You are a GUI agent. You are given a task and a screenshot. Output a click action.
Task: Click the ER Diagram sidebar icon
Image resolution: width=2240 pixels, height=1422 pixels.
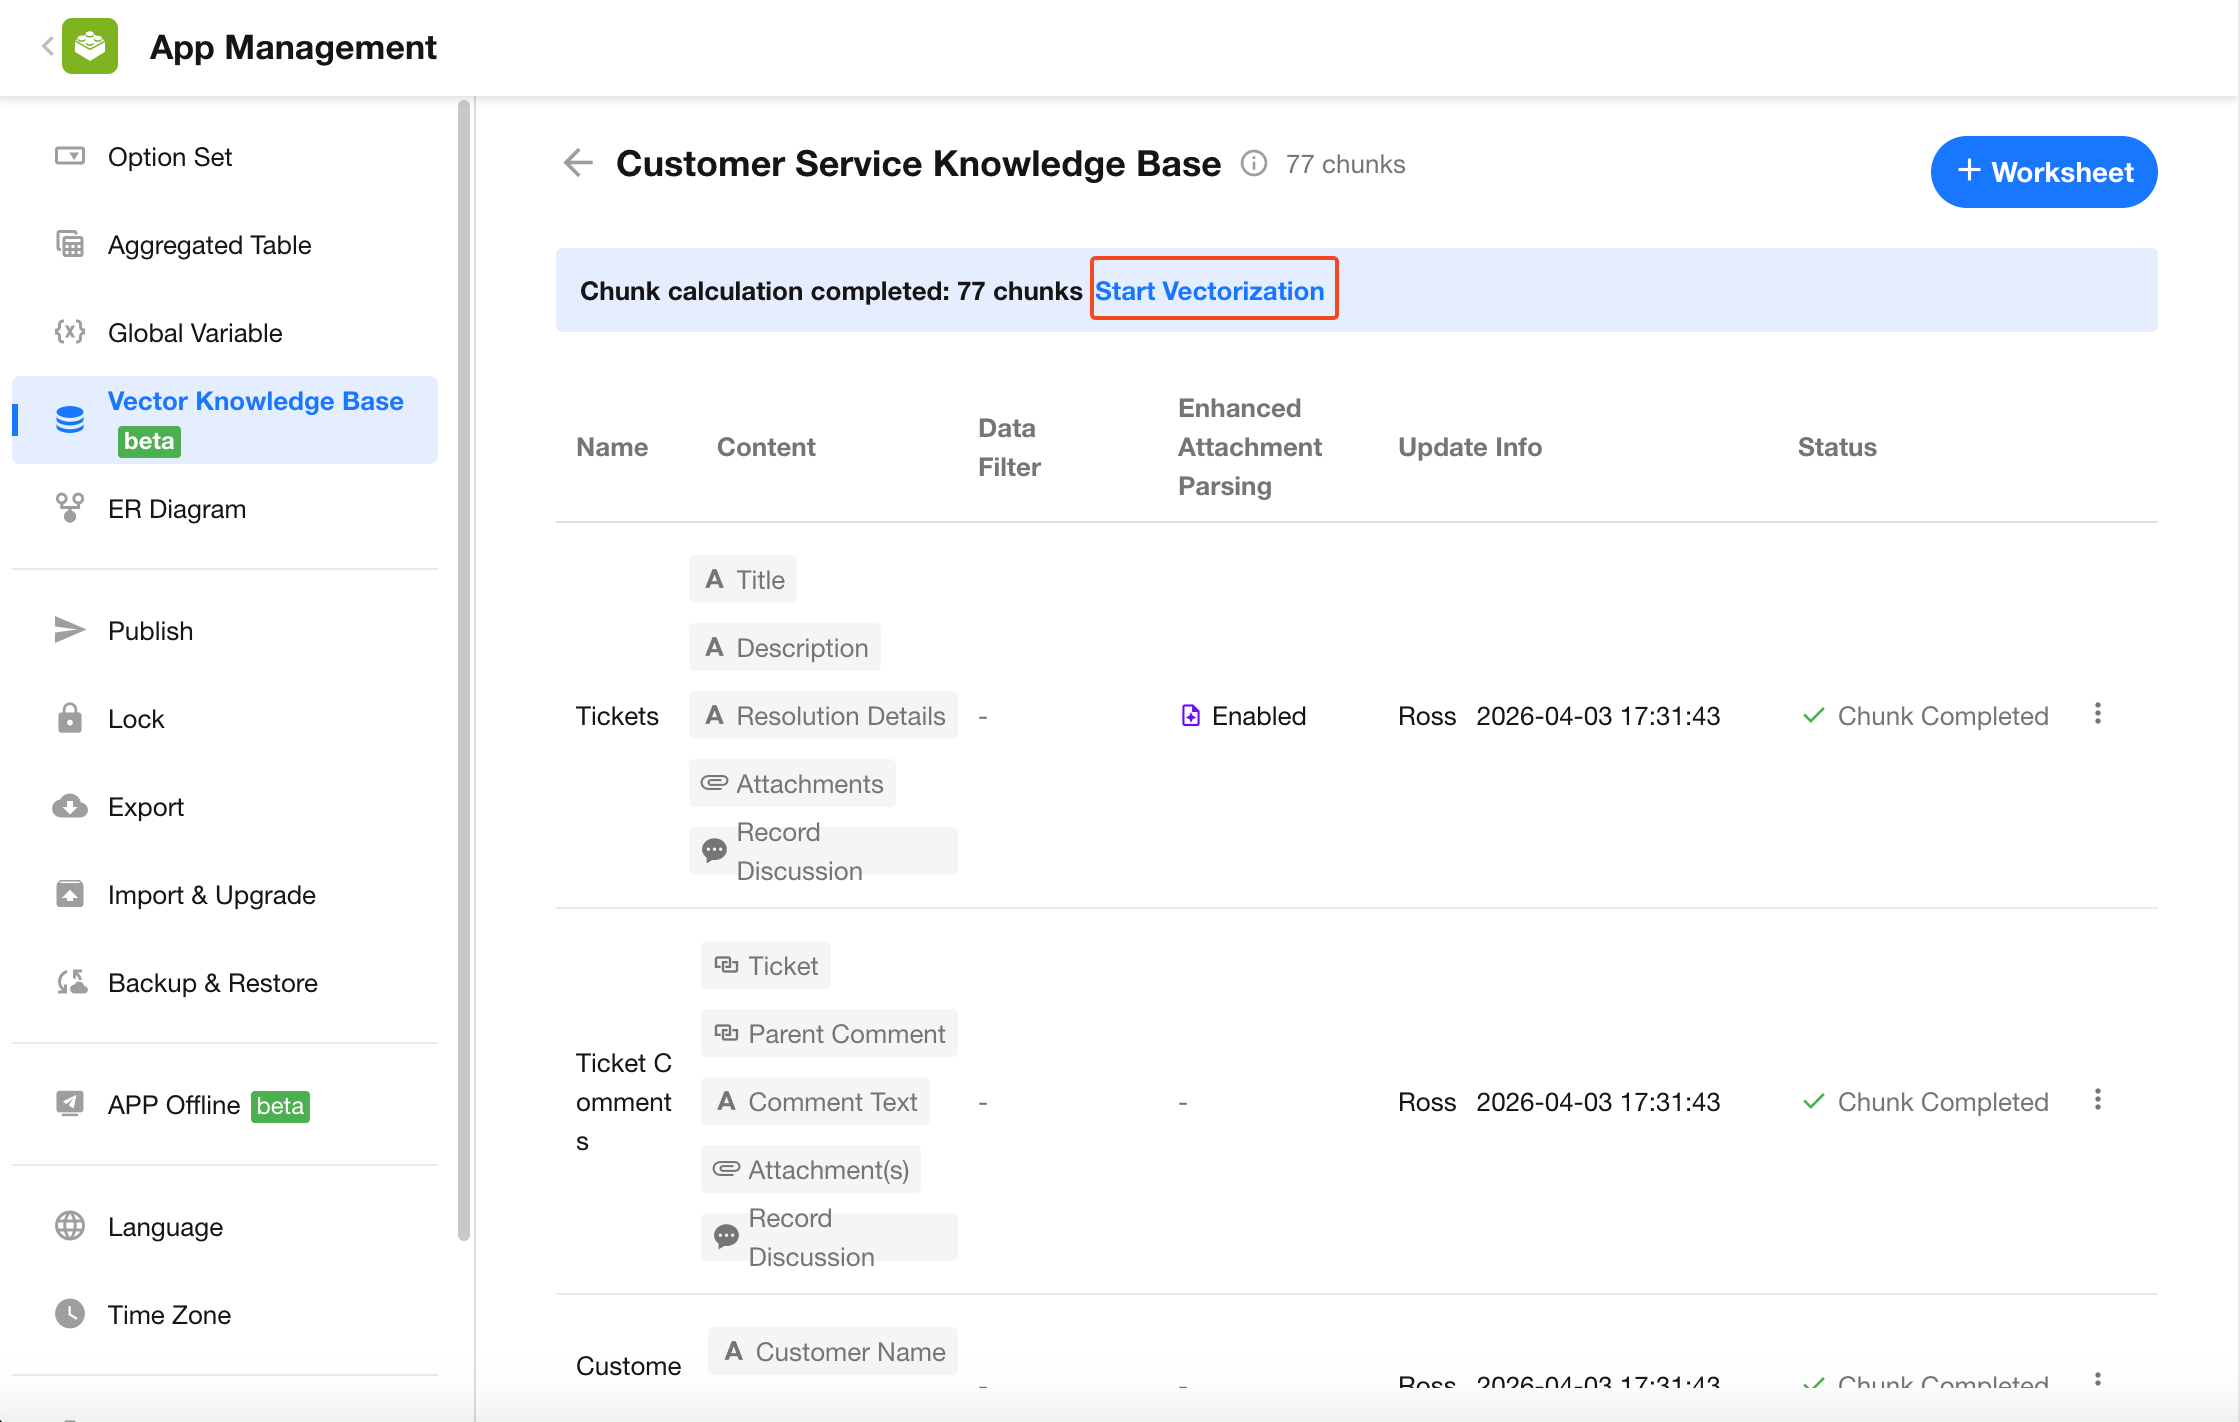click(69, 508)
